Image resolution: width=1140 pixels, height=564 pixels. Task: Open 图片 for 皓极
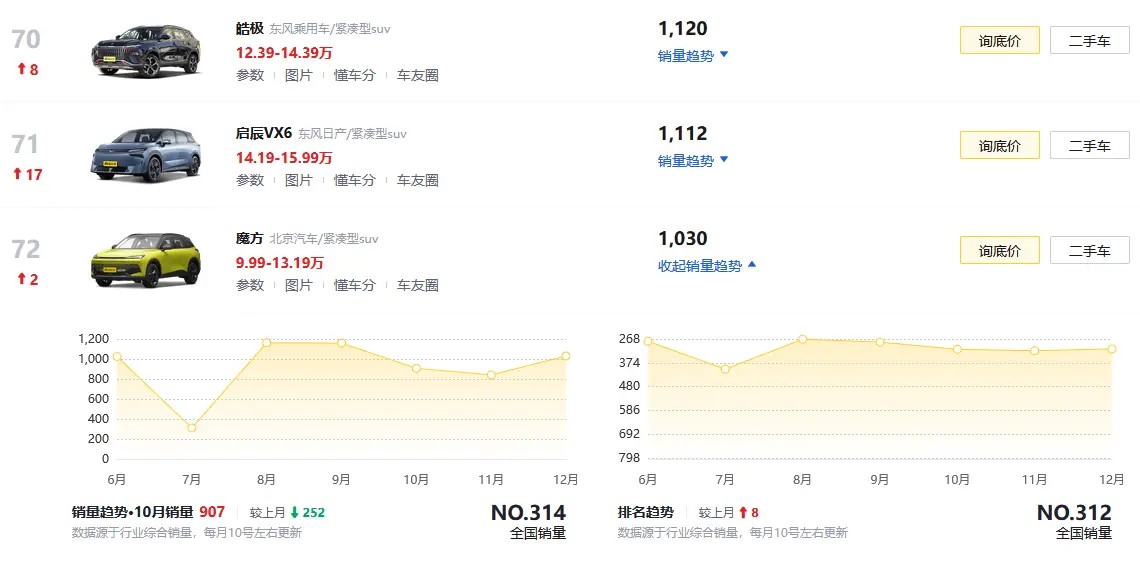(298, 76)
